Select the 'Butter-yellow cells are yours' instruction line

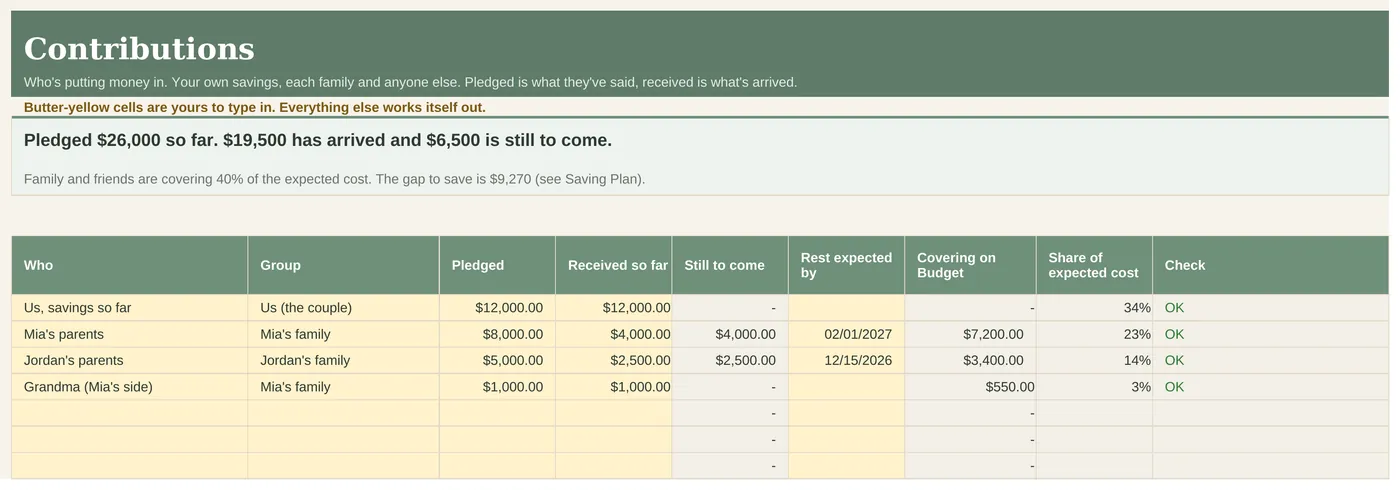click(x=255, y=107)
